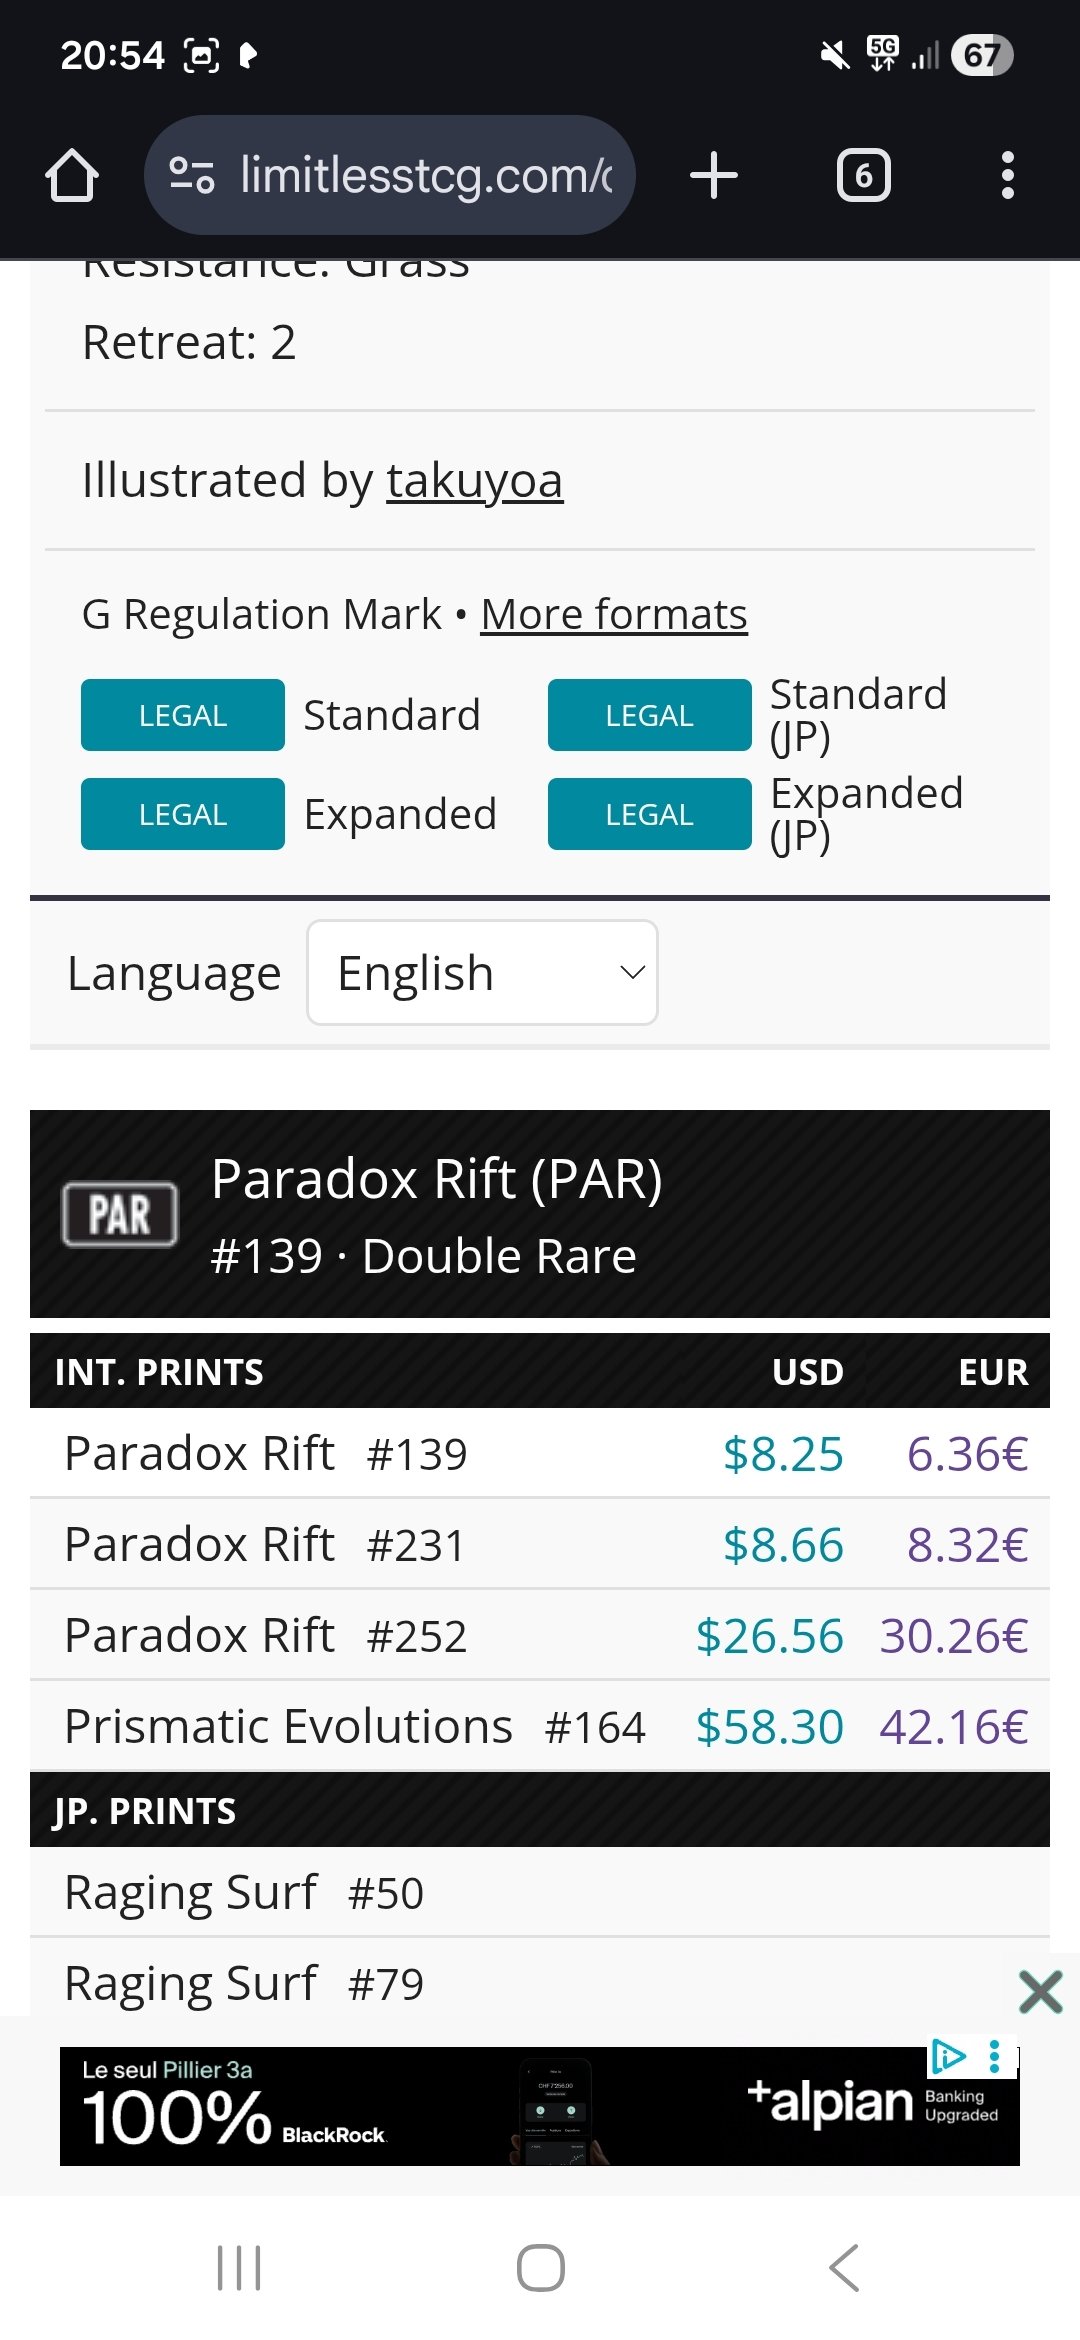Open a new tab with plus icon
This screenshot has width=1080, height=2340.
pyautogui.click(x=714, y=176)
